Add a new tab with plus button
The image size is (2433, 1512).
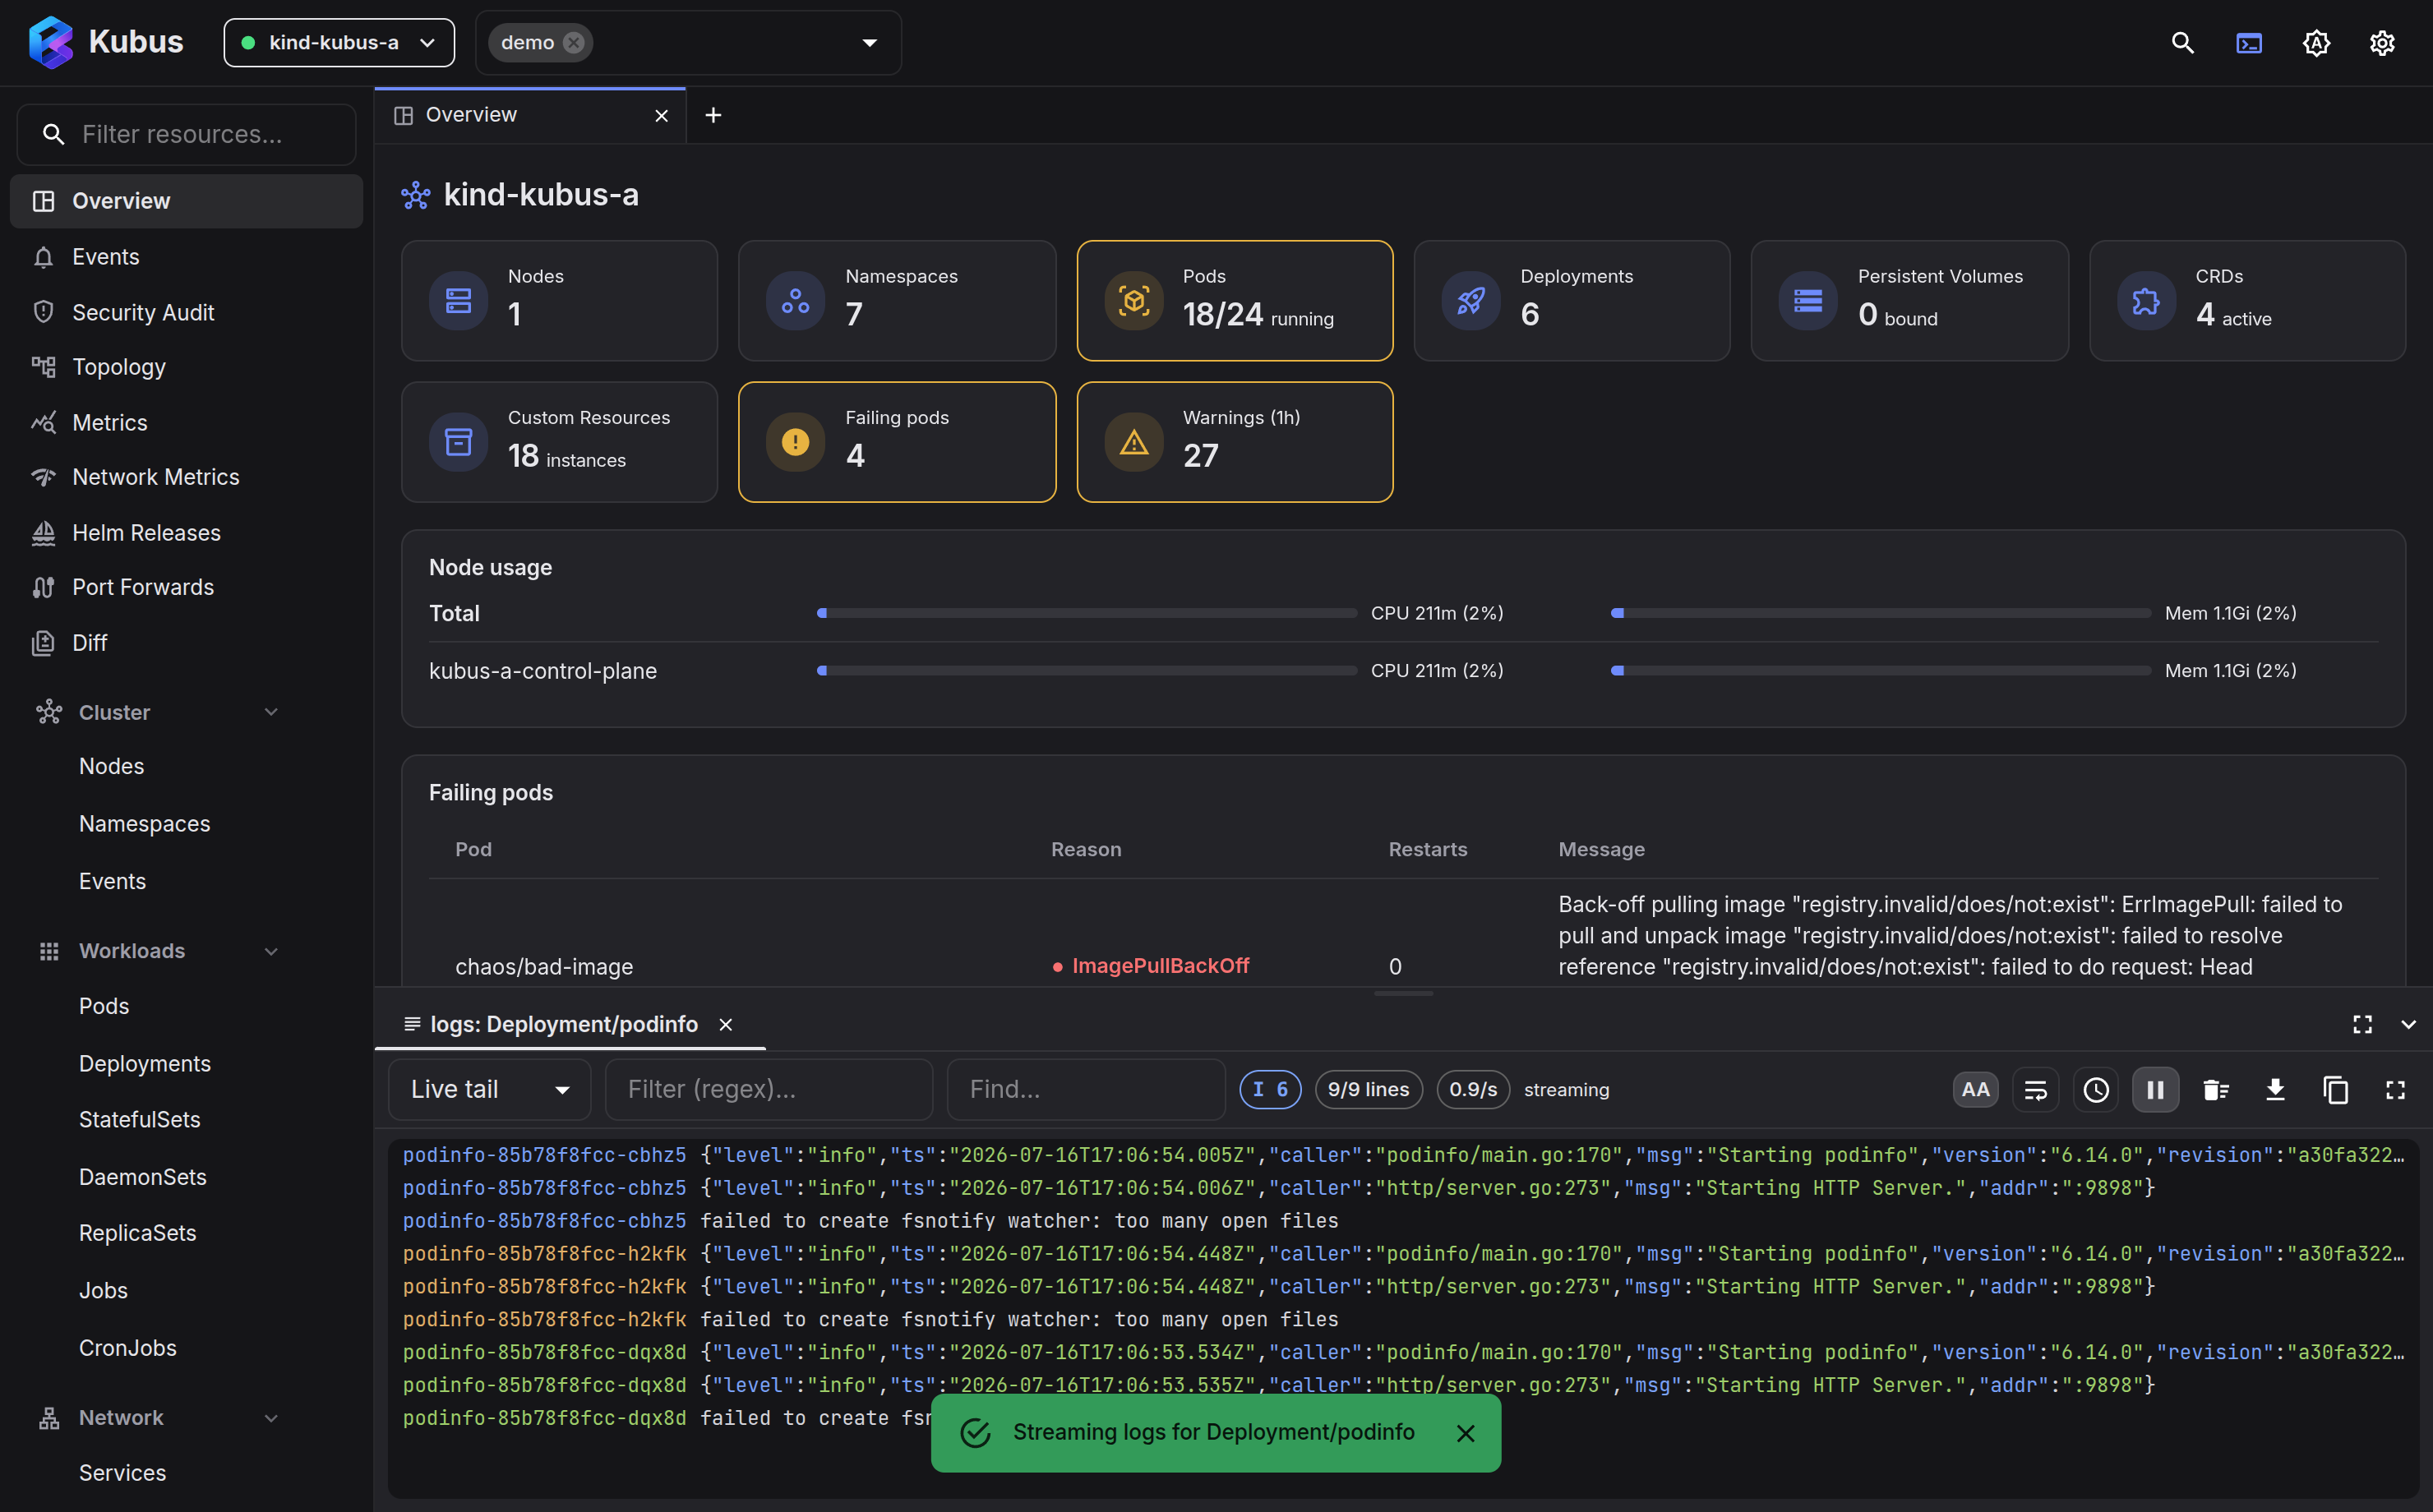(x=713, y=116)
